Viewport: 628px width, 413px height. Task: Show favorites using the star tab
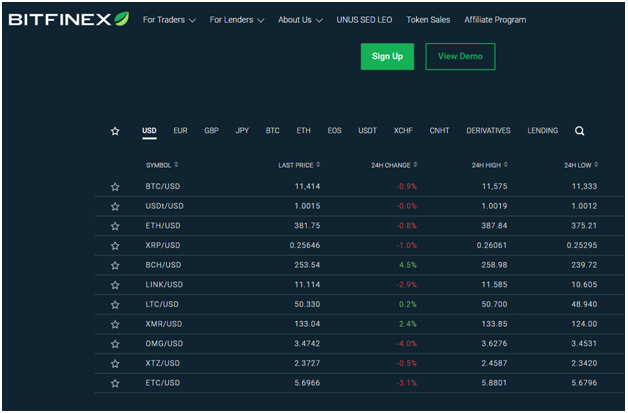click(x=115, y=131)
